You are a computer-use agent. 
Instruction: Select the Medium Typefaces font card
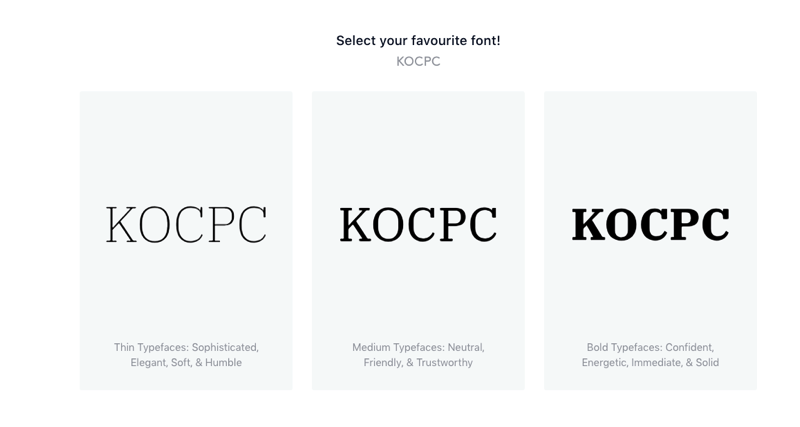point(418,240)
